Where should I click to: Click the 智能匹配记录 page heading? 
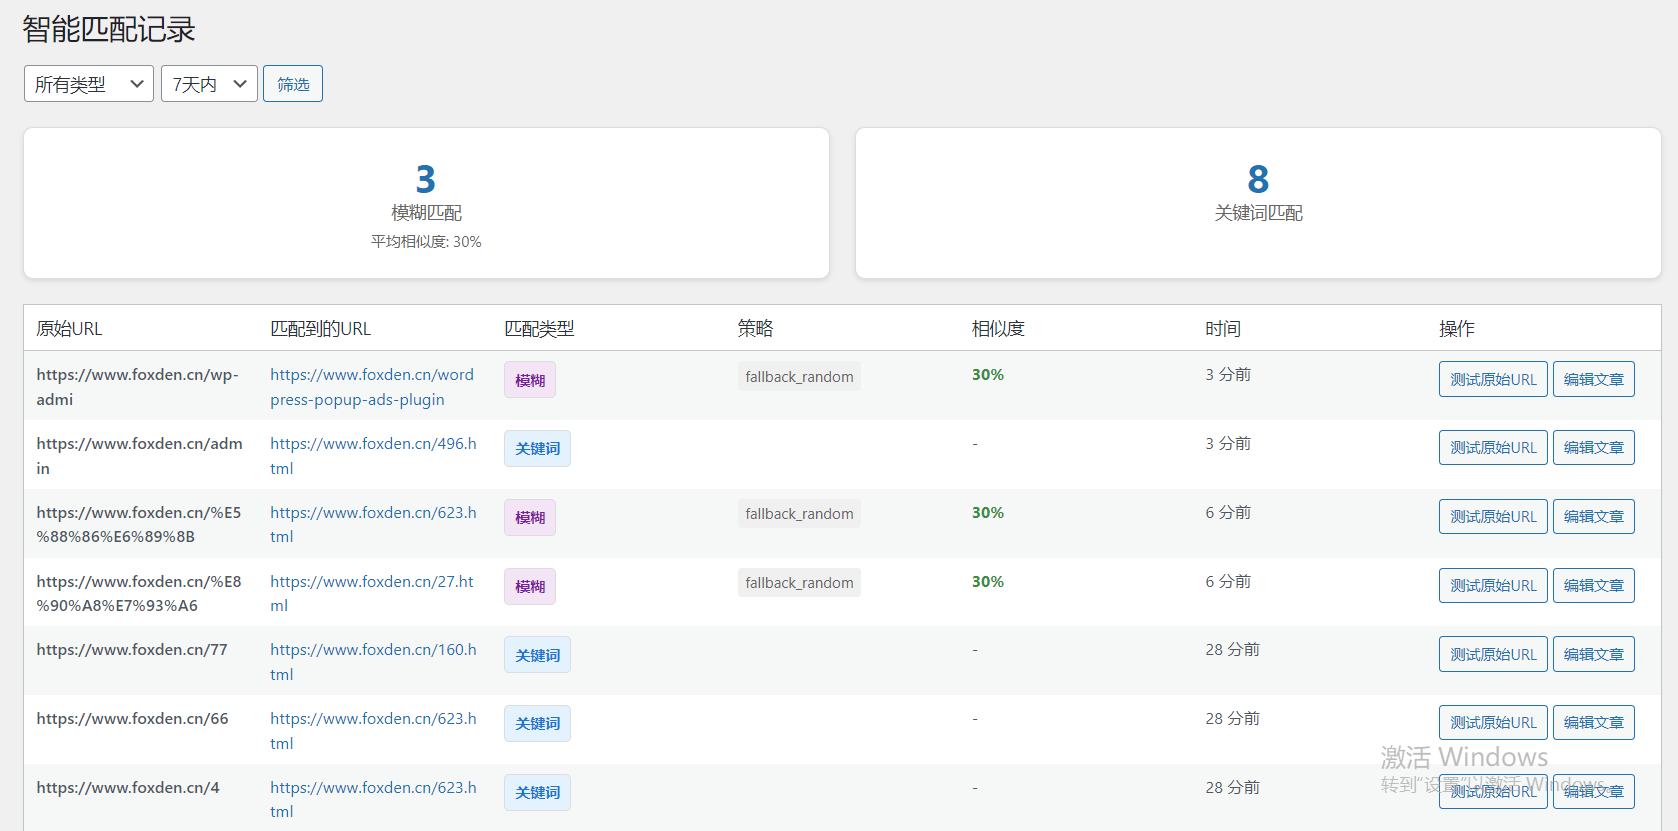point(109,29)
